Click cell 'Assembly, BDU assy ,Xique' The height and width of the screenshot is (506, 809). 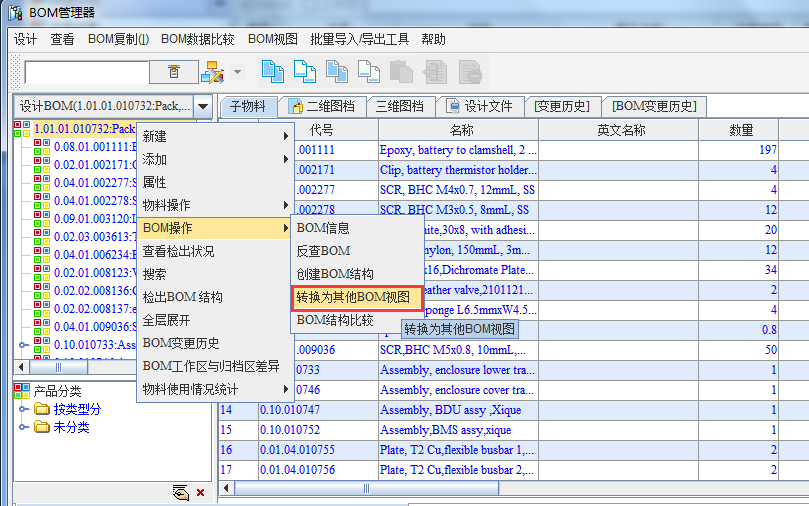[x=459, y=410]
